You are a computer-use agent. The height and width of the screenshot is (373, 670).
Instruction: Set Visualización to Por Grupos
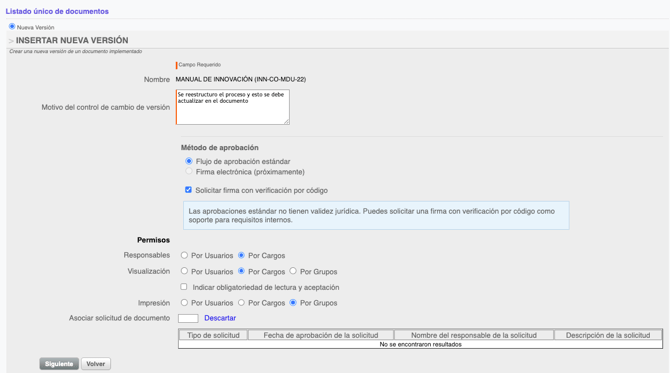(293, 271)
